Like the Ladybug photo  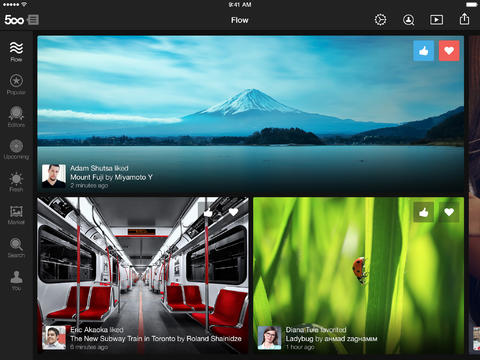tap(424, 212)
